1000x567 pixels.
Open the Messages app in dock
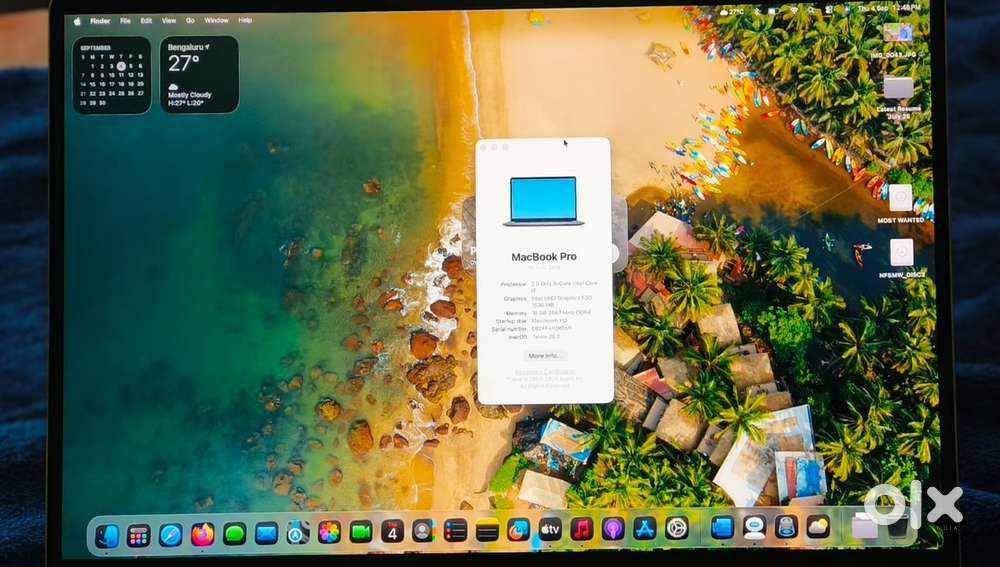tap(234, 534)
